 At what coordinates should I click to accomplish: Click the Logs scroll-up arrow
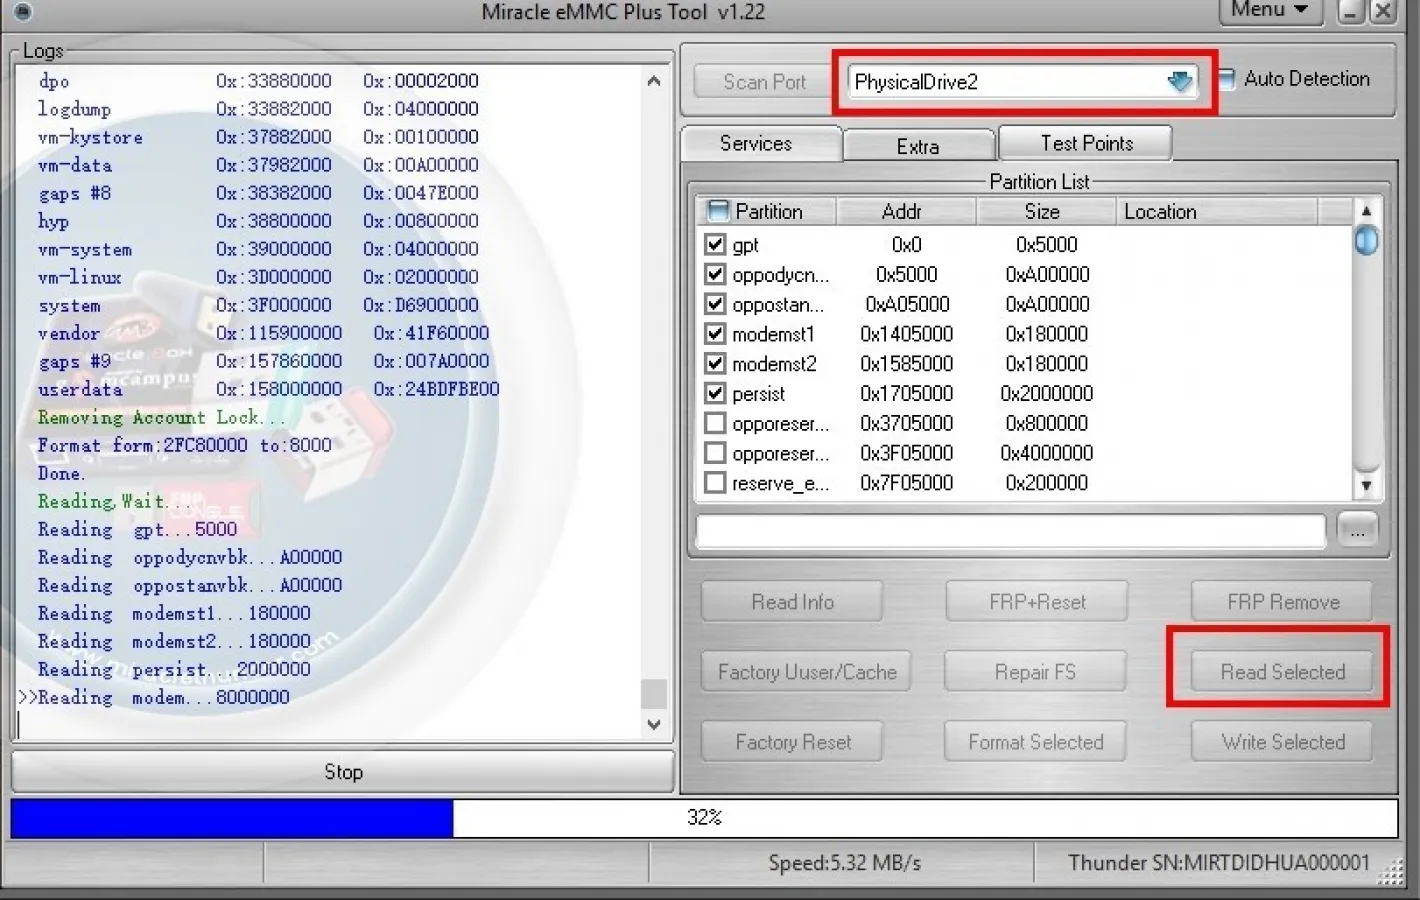pyautogui.click(x=654, y=81)
